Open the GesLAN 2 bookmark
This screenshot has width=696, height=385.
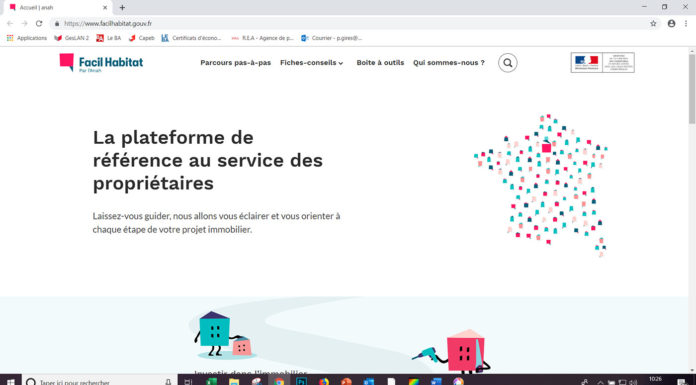(x=71, y=38)
